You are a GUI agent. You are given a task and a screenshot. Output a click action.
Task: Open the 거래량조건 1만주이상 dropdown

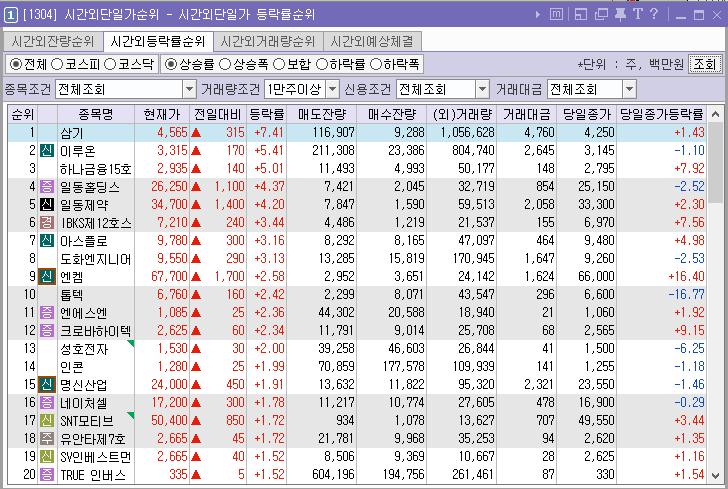tap(332, 89)
